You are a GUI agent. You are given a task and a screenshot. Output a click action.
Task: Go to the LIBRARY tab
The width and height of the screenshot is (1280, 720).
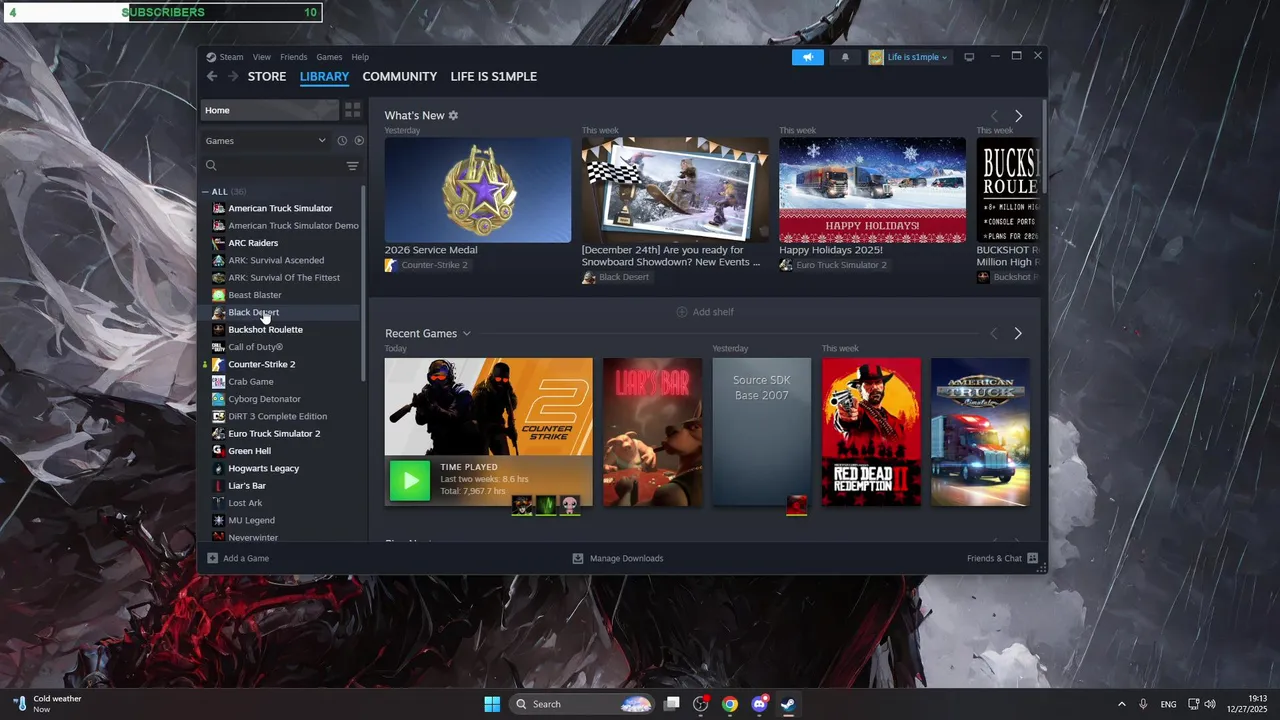[x=324, y=77]
